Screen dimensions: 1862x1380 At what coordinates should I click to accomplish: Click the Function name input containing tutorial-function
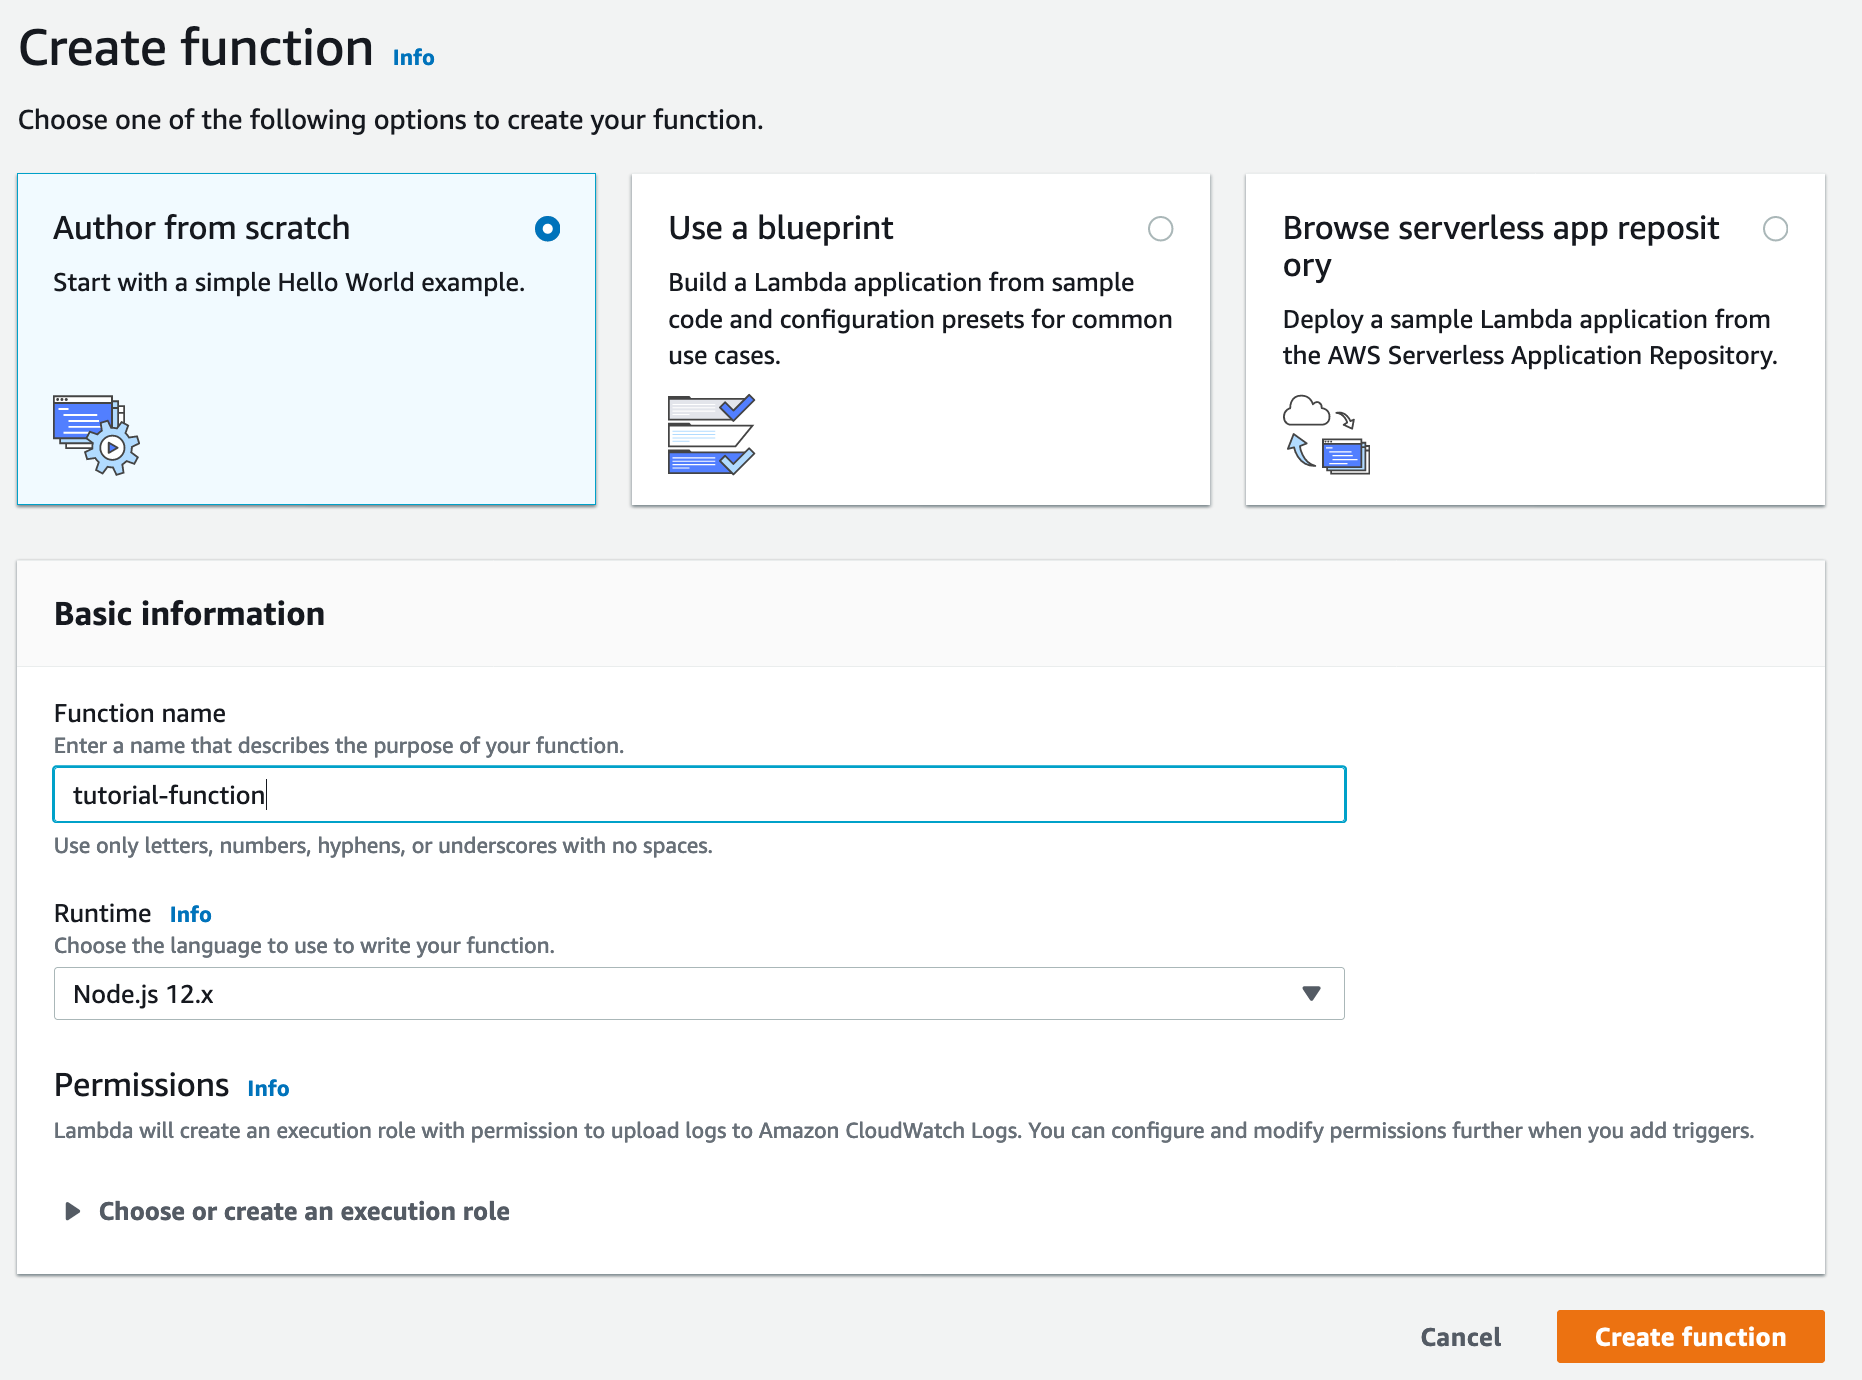click(x=698, y=794)
